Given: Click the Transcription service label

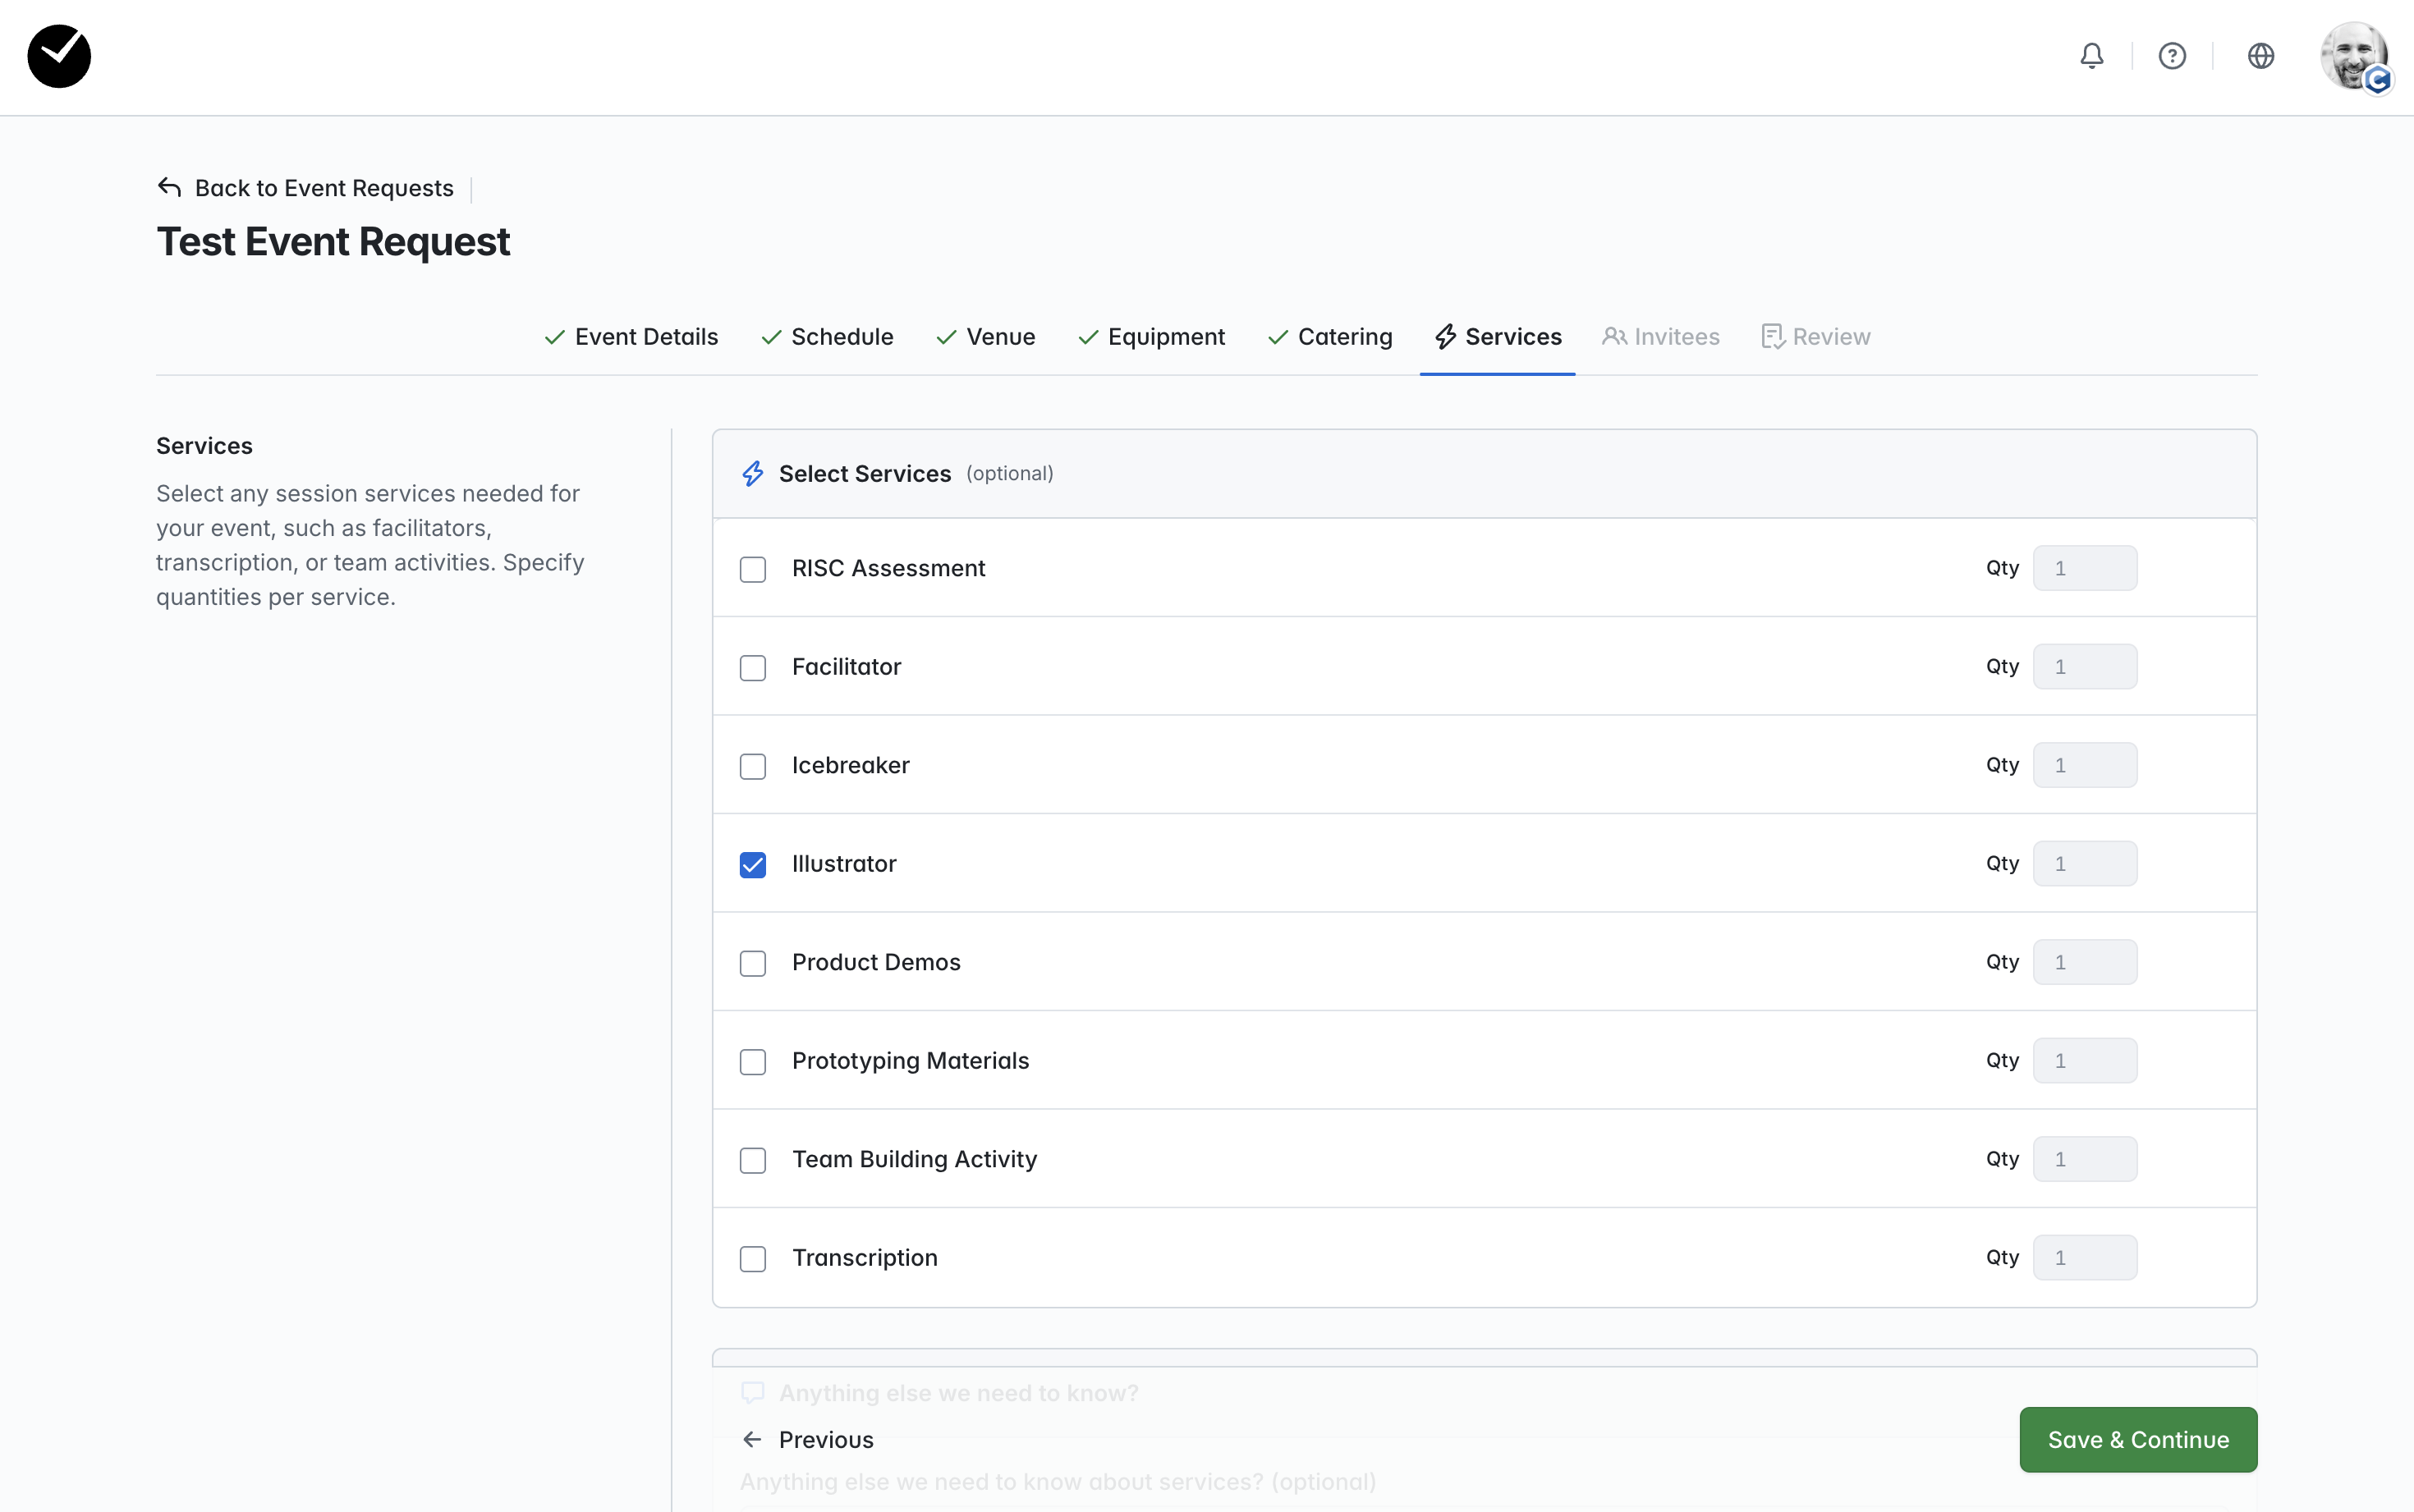Looking at the screenshot, I should coord(865,1258).
